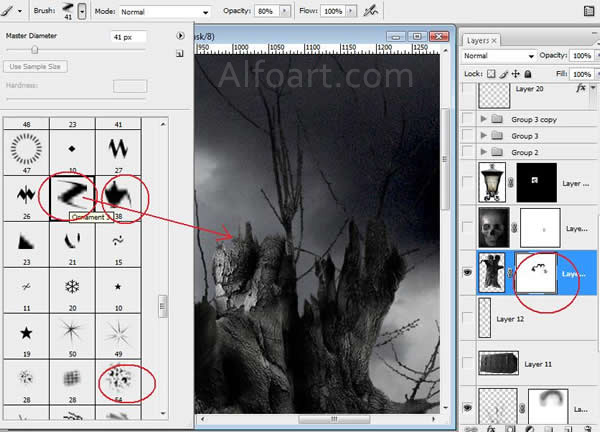The image size is (600, 432).
Task: Pick the scattered spatter brush labeled 64
Action: 118,378
